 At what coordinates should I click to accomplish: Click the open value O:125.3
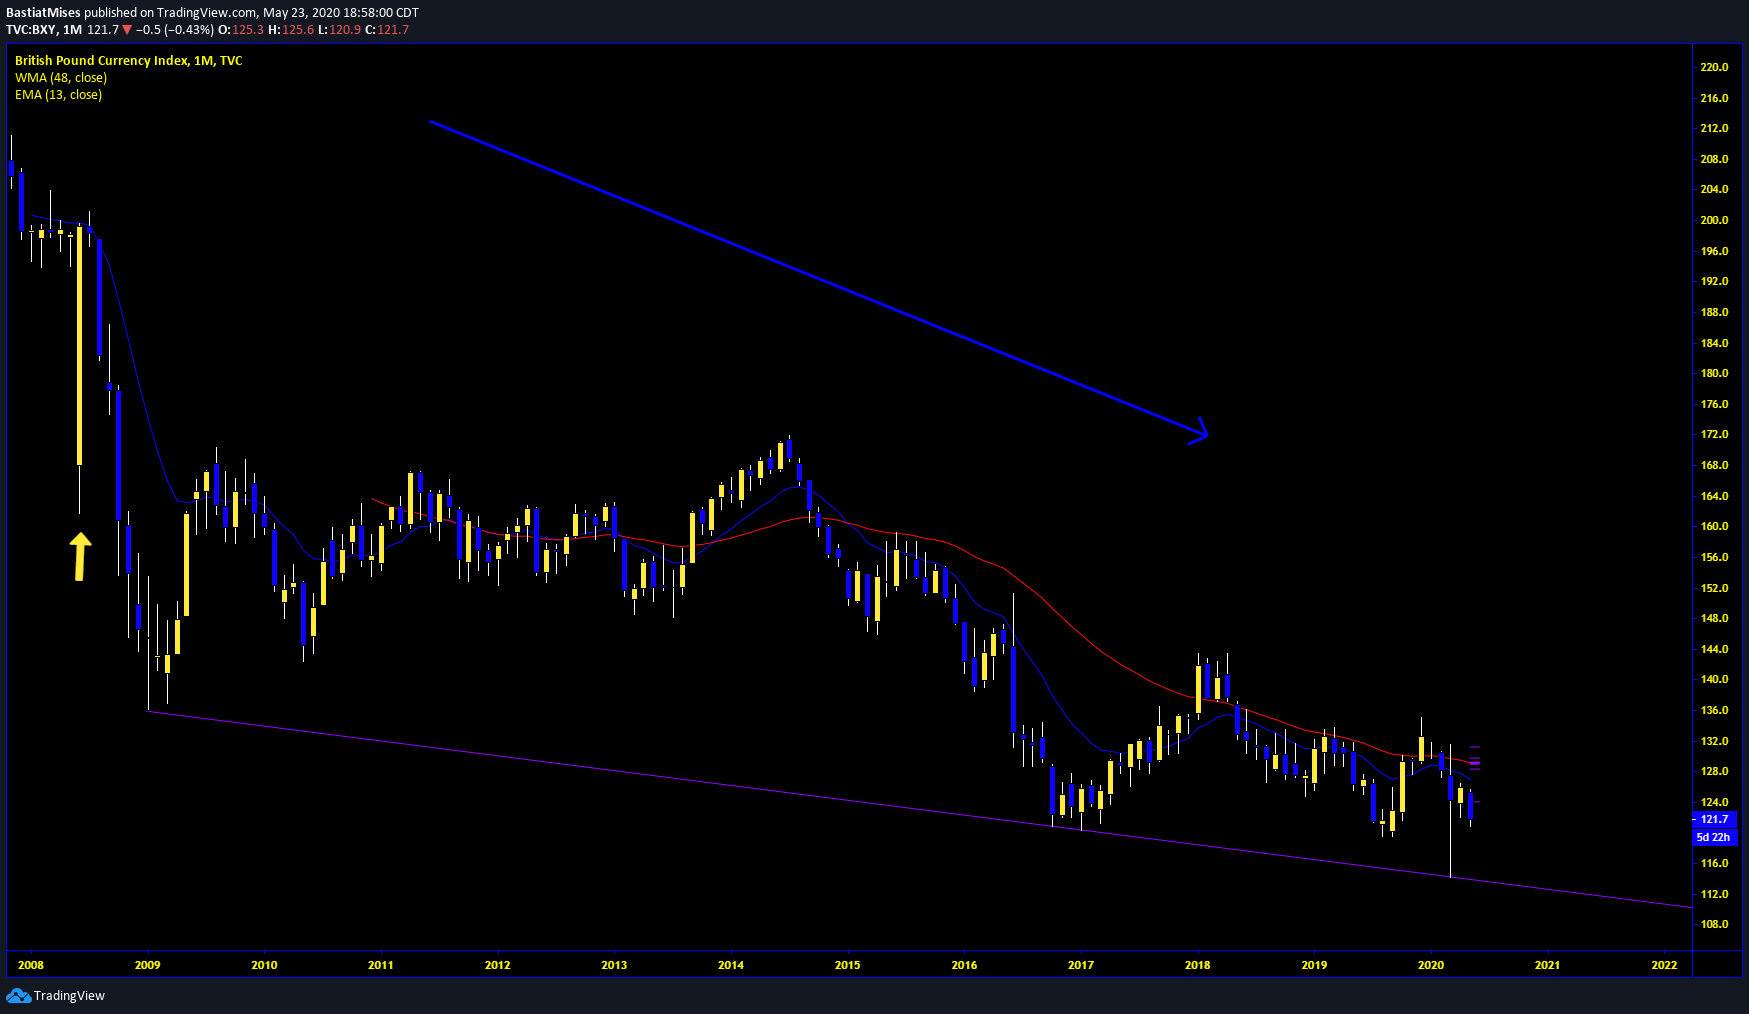(241, 30)
